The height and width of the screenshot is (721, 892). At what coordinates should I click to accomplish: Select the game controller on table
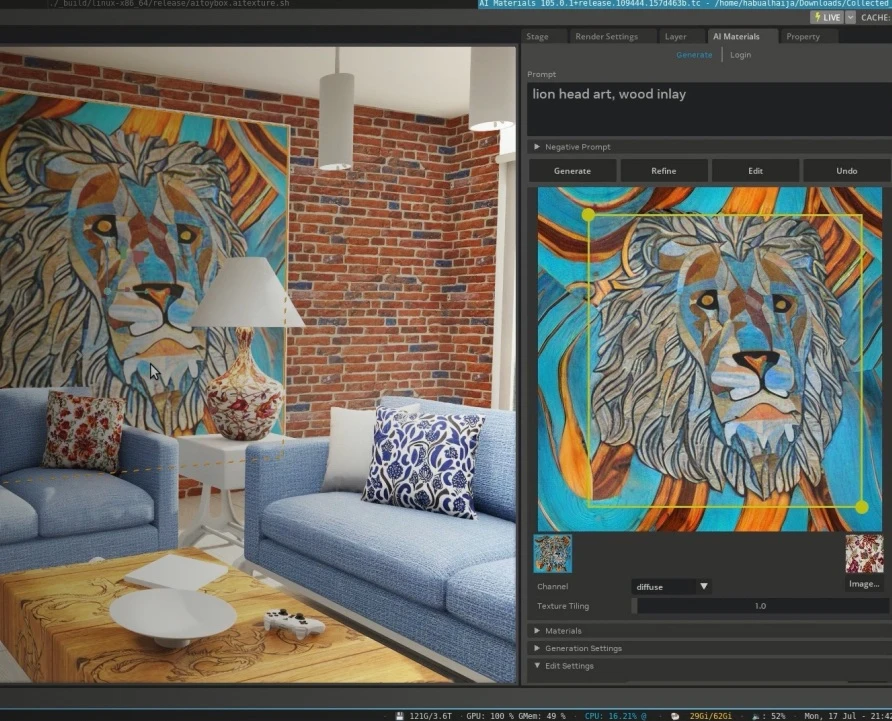[x=294, y=622]
